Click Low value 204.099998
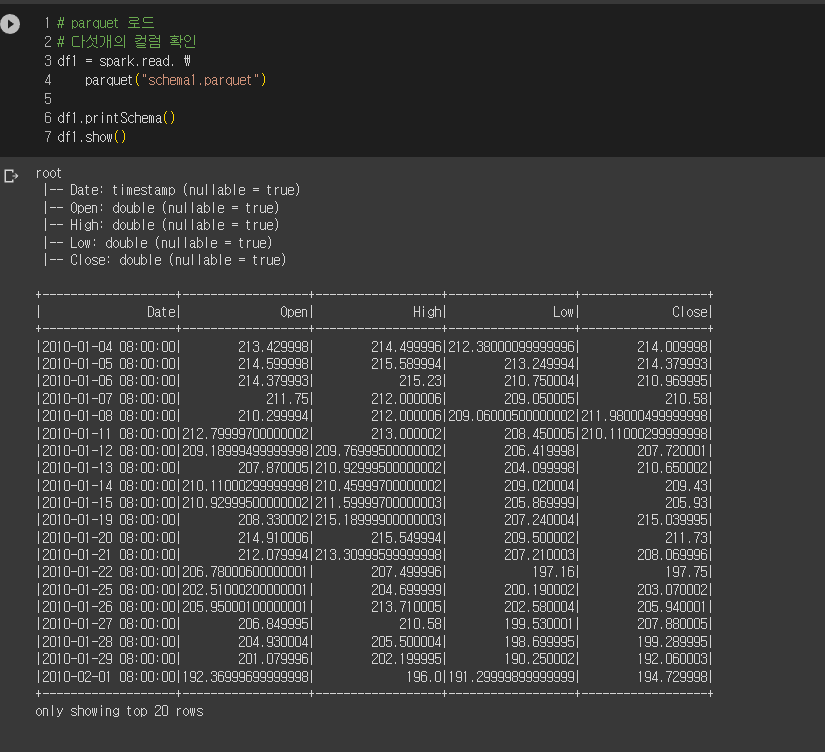 (x=539, y=468)
